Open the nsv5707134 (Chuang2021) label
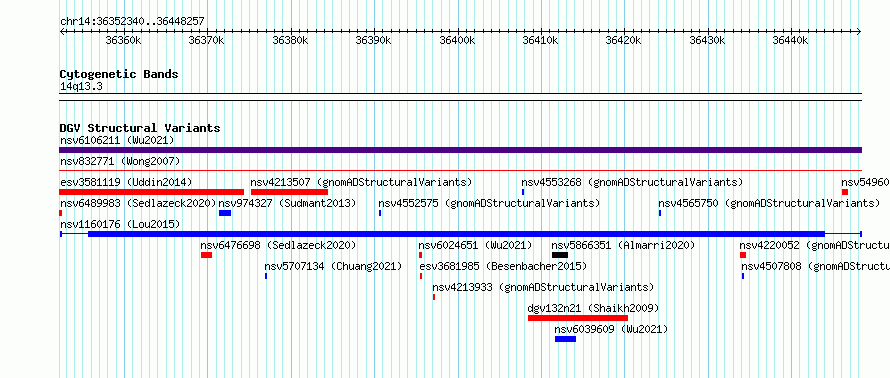Image resolution: width=890 pixels, height=378 pixels. [x=333, y=266]
